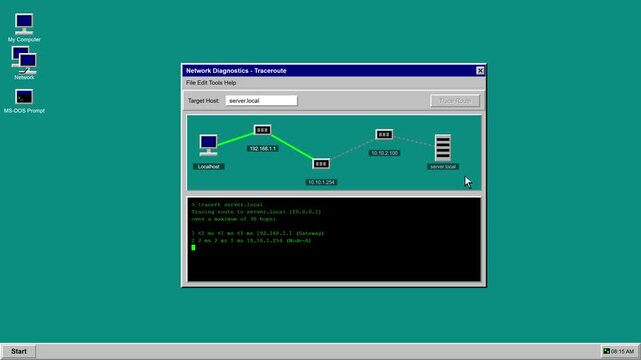Open the Edit menu
The height and width of the screenshot is (360, 641).
202,83
